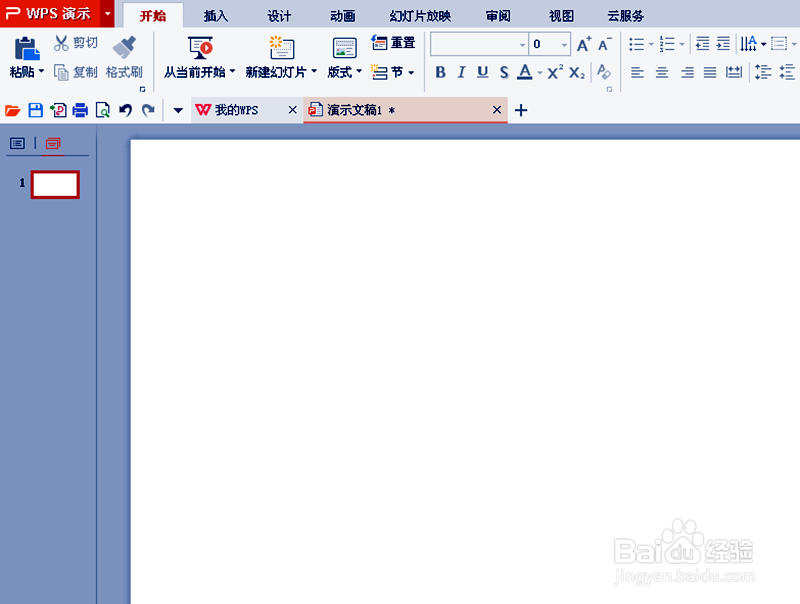Viewport: 800px width, 604px height.
Task: Apply bulleted list icon
Action: tap(636, 44)
